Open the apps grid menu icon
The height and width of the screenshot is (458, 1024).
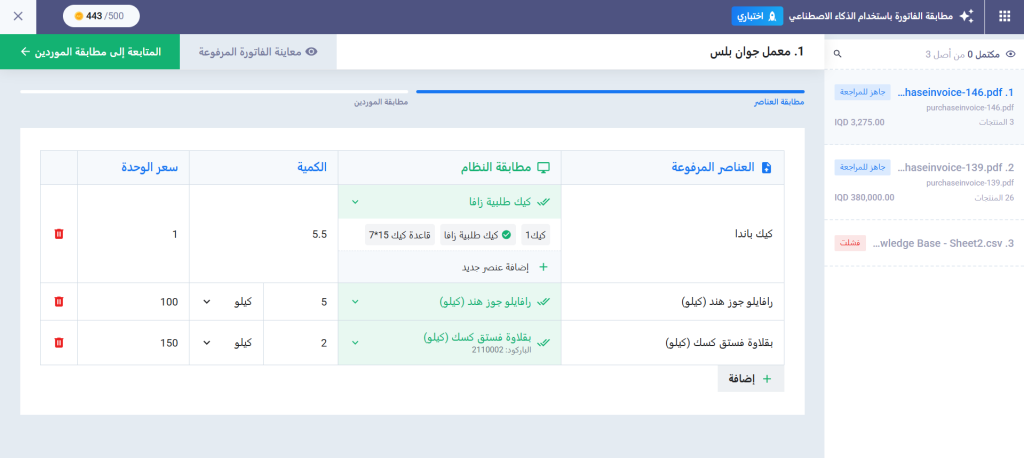[x=1004, y=16]
